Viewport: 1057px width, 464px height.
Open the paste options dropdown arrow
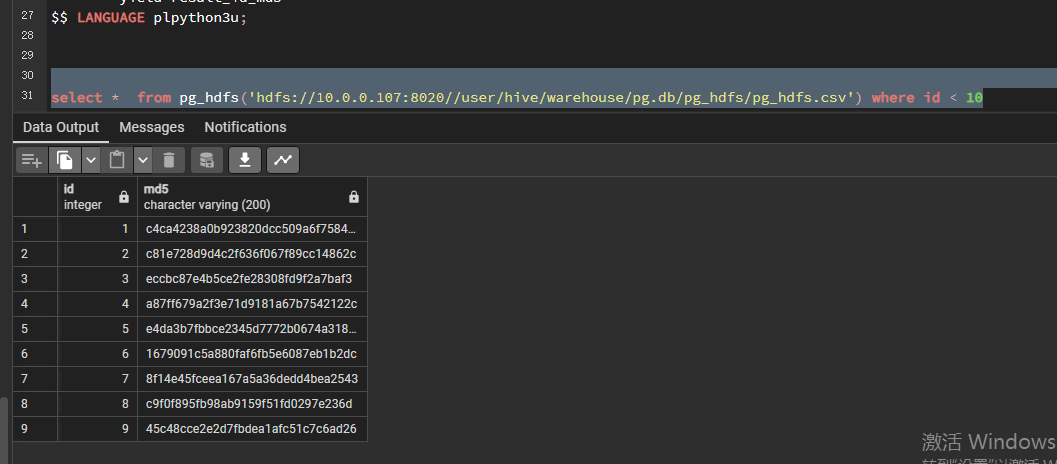click(143, 160)
